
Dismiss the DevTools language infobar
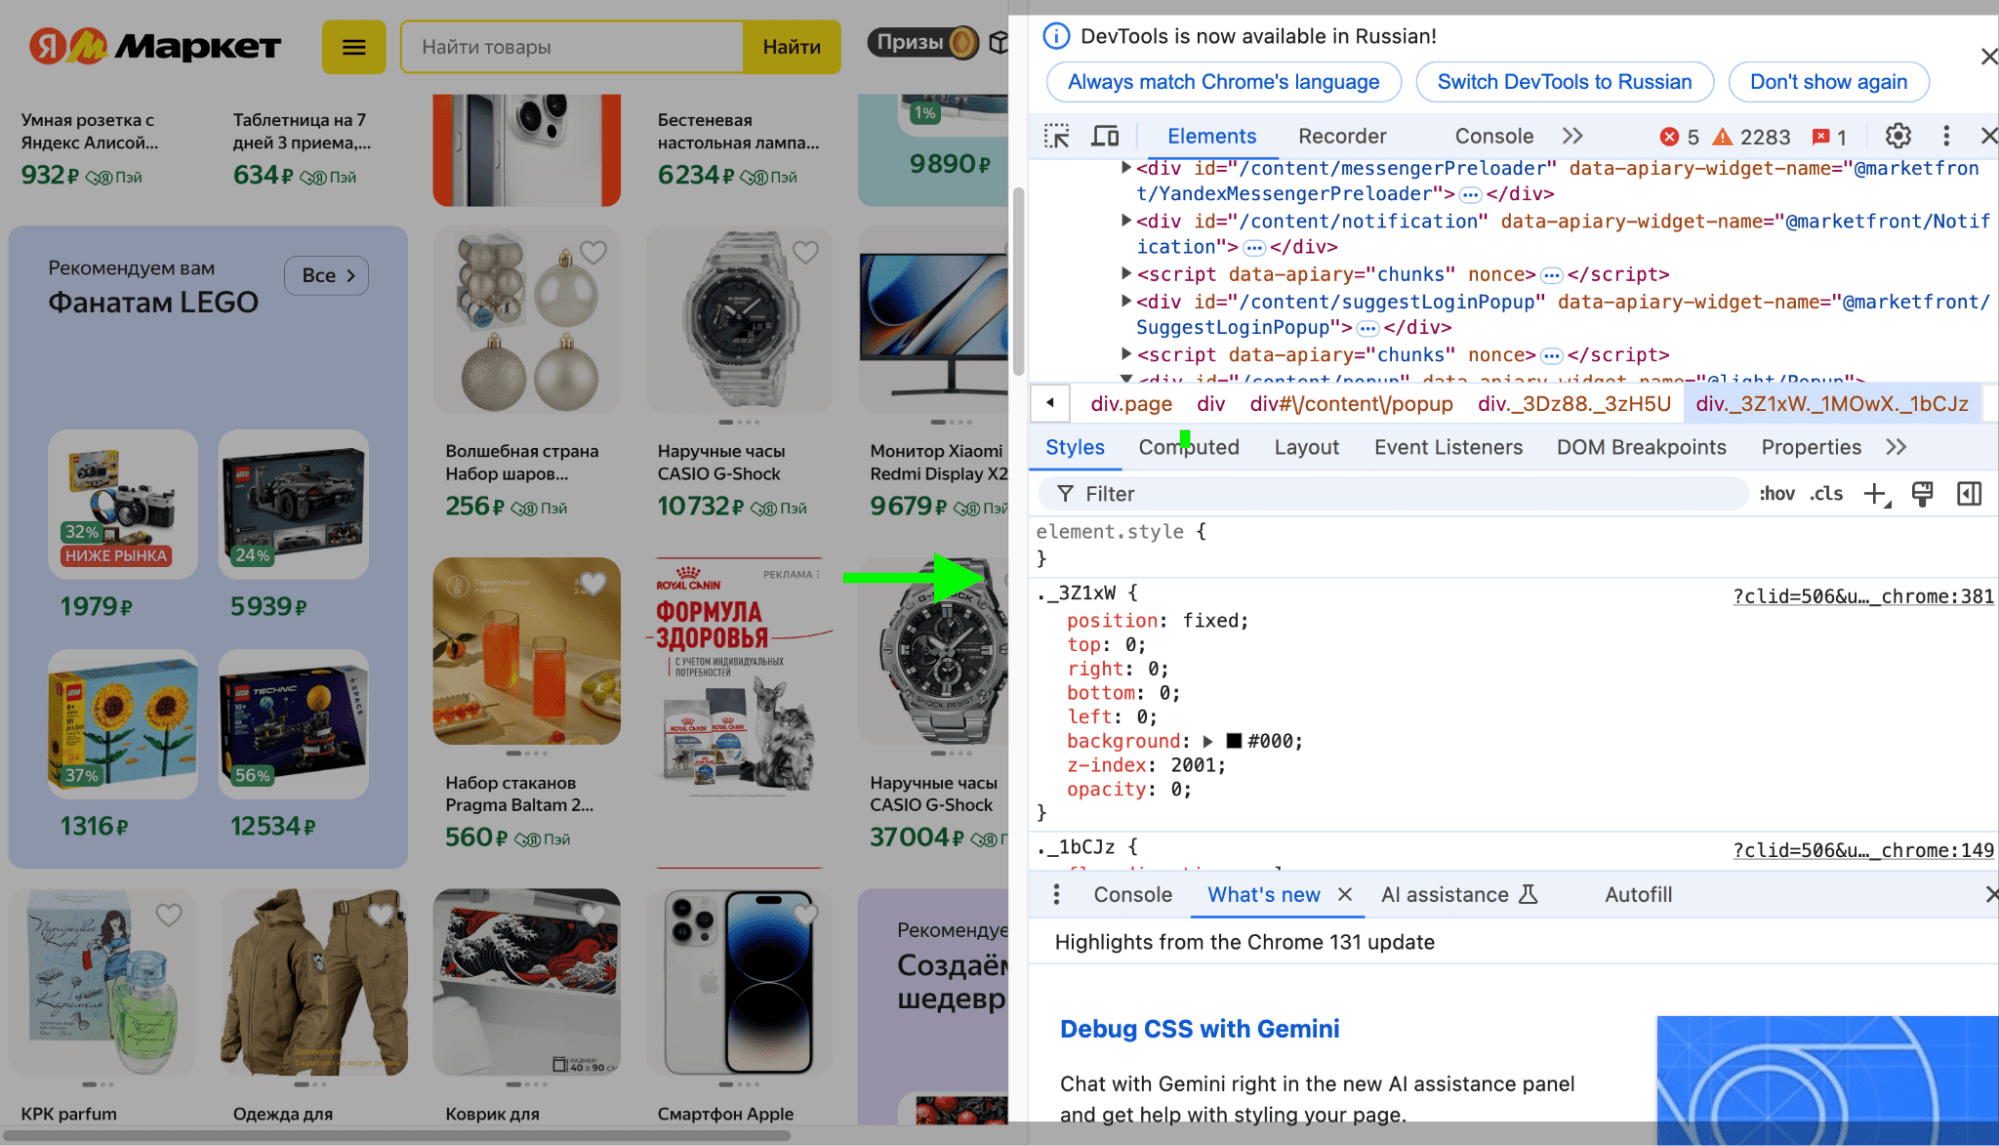(x=1988, y=57)
